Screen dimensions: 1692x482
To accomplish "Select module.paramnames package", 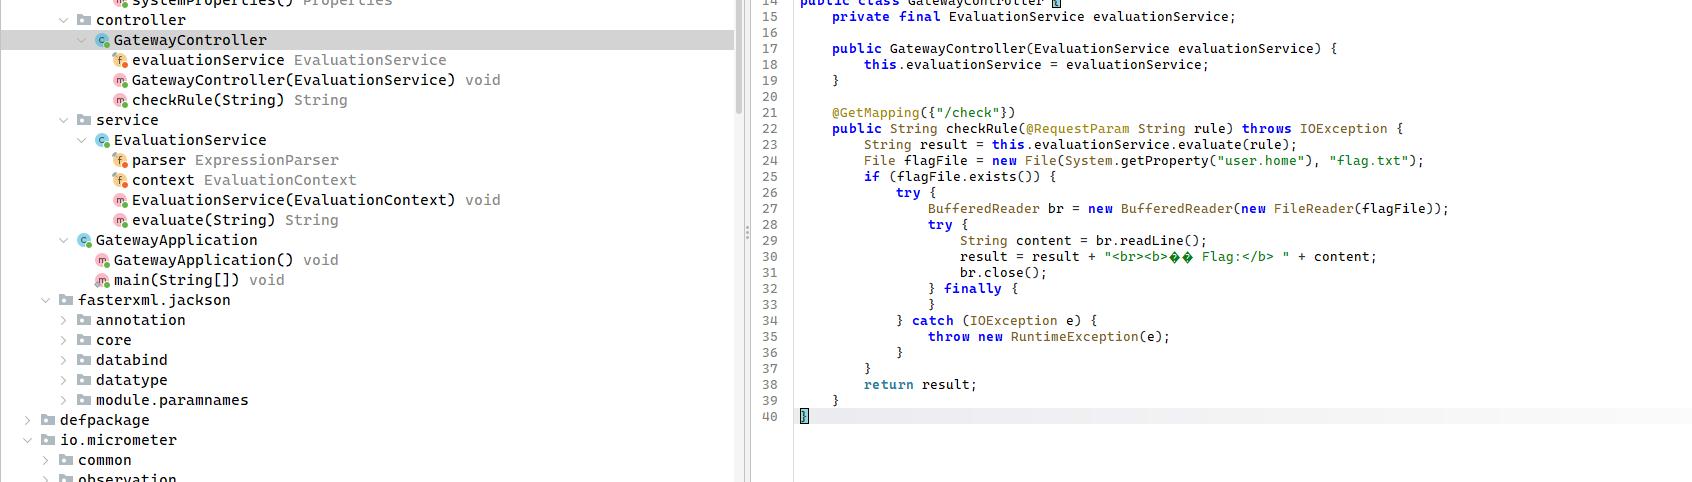I will click(x=171, y=400).
